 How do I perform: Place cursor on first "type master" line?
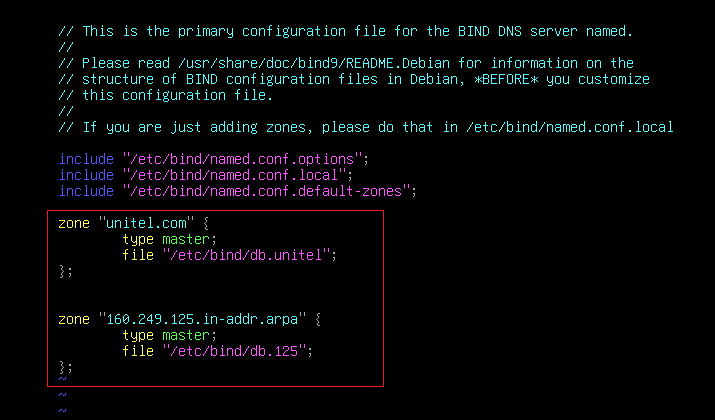tap(169, 239)
